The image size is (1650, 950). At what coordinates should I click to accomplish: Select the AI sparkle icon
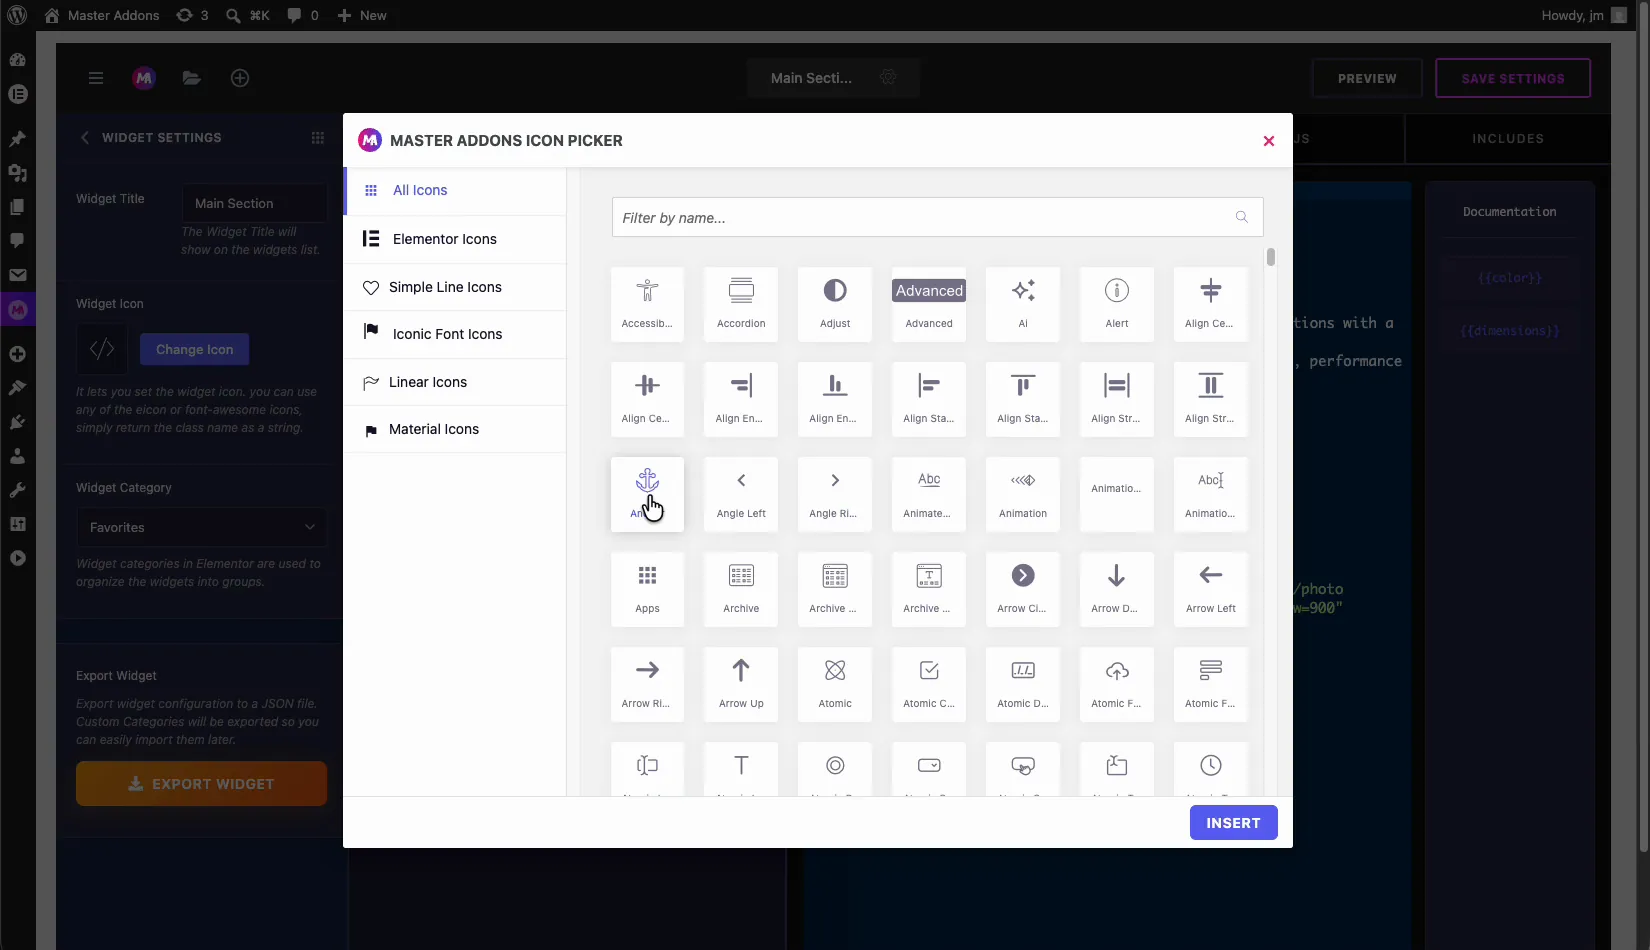(x=1023, y=304)
